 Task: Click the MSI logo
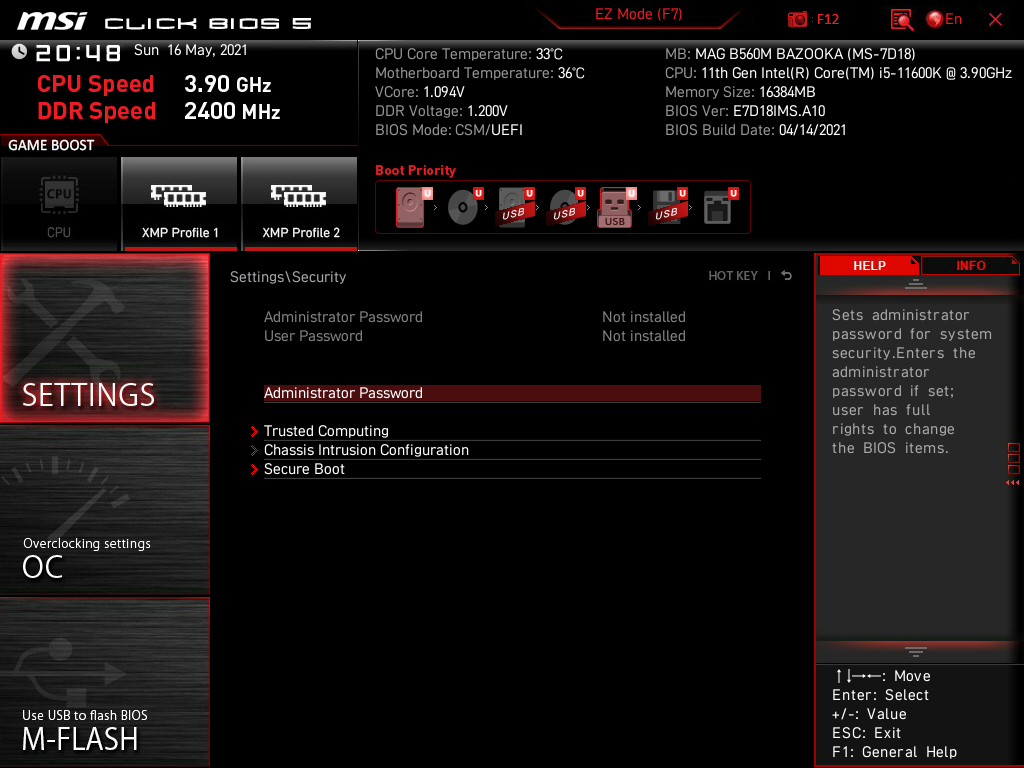52,21
